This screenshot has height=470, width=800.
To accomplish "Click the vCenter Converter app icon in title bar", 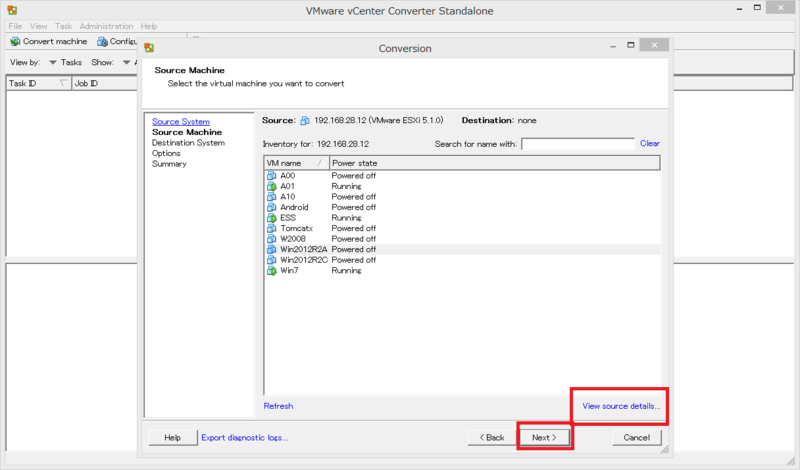I will click(x=12, y=10).
